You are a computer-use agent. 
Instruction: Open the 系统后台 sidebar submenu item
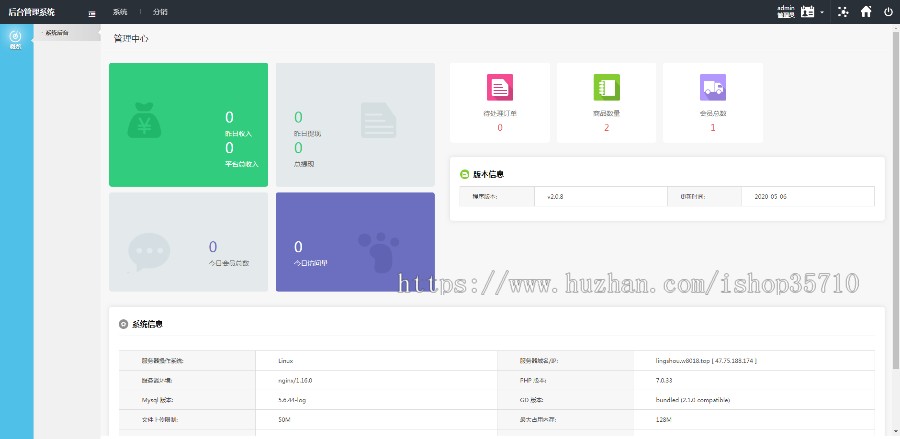click(x=57, y=33)
